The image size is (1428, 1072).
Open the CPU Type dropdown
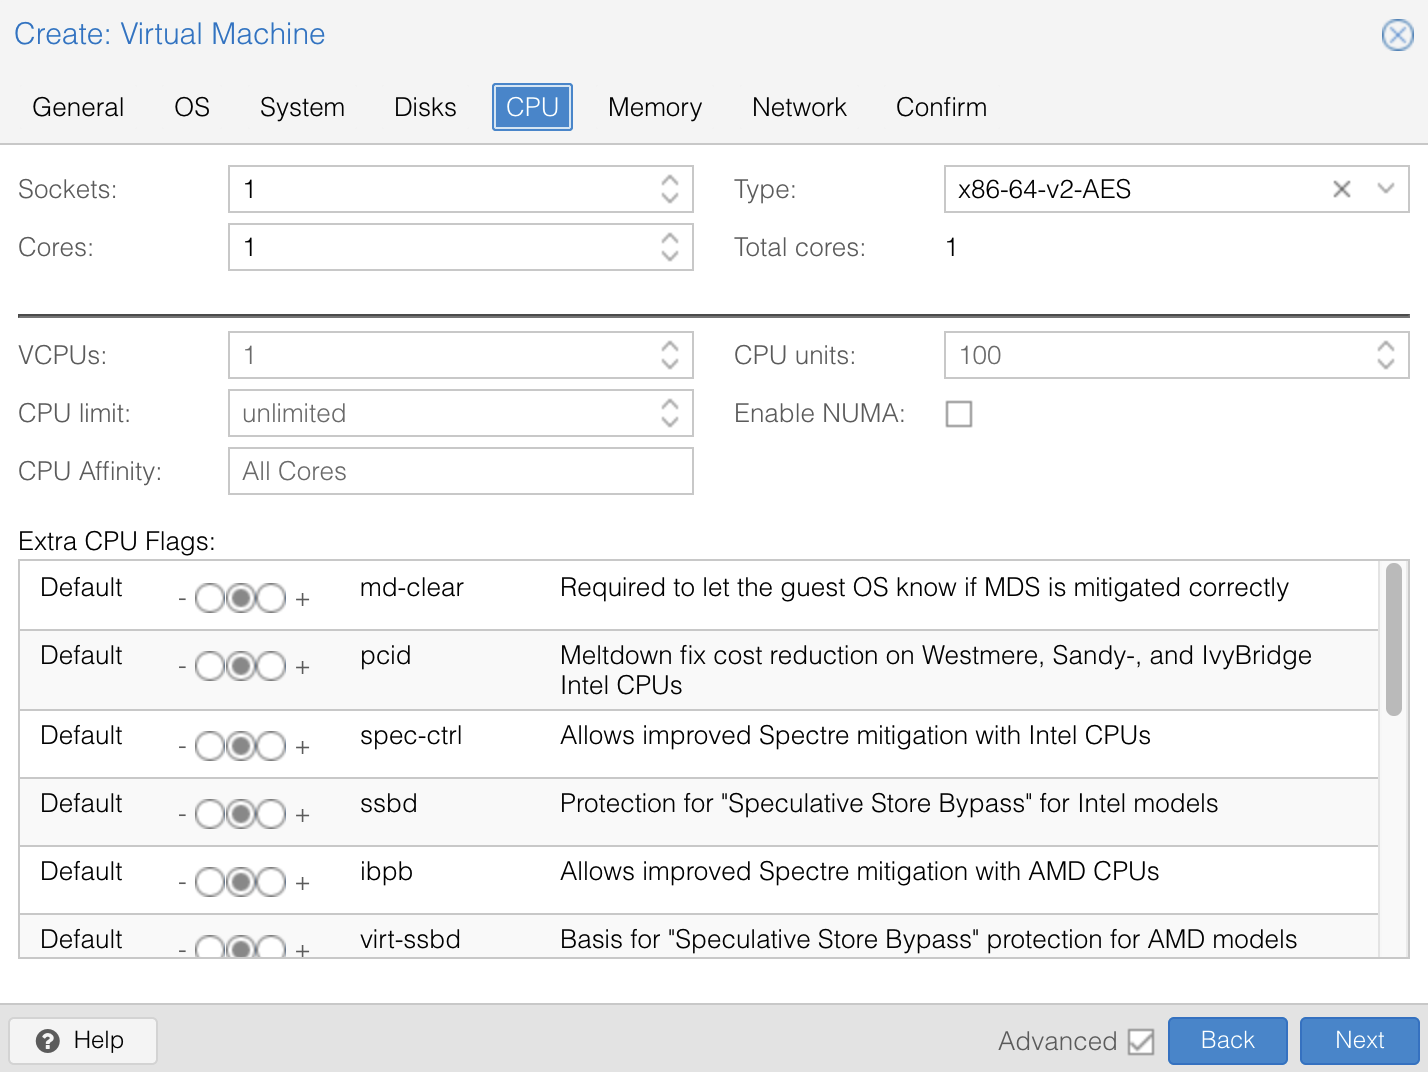pos(1385,189)
